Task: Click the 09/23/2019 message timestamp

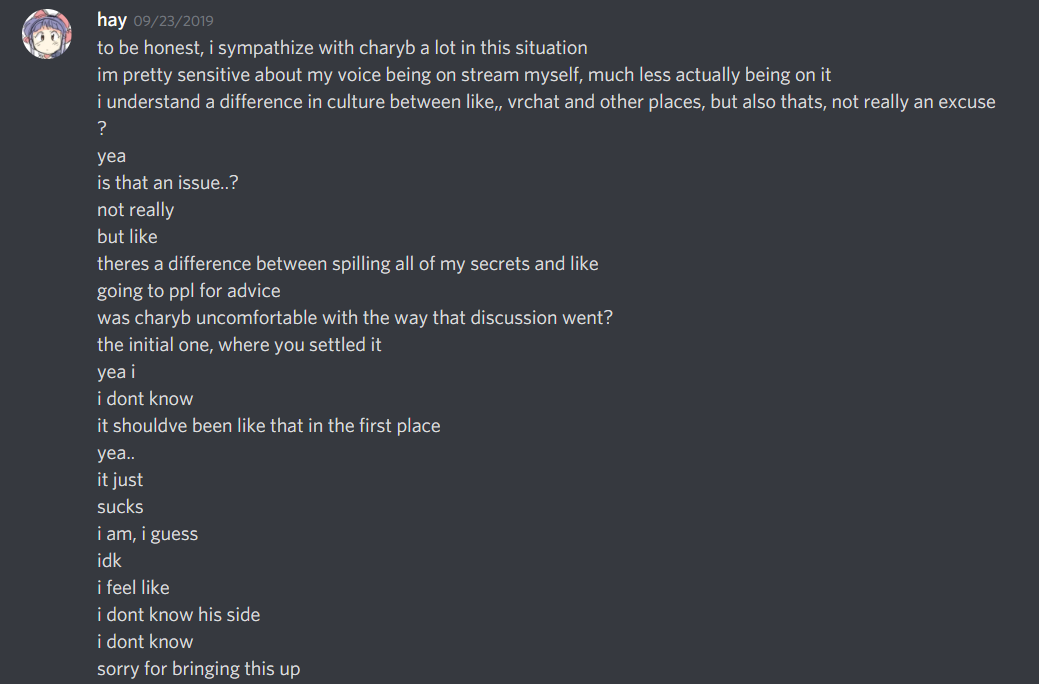Action: (x=173, y=21)
